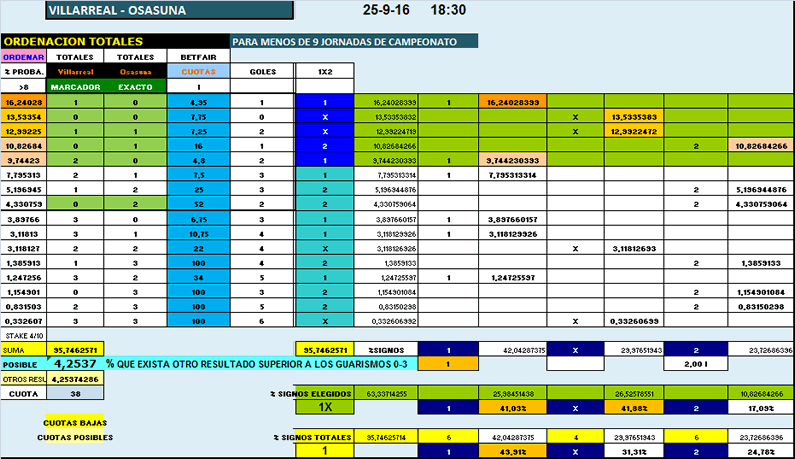Select the 10,82684266 cell in the 2 column
Screen dimensions: 795x459
(x=761, y=146)
